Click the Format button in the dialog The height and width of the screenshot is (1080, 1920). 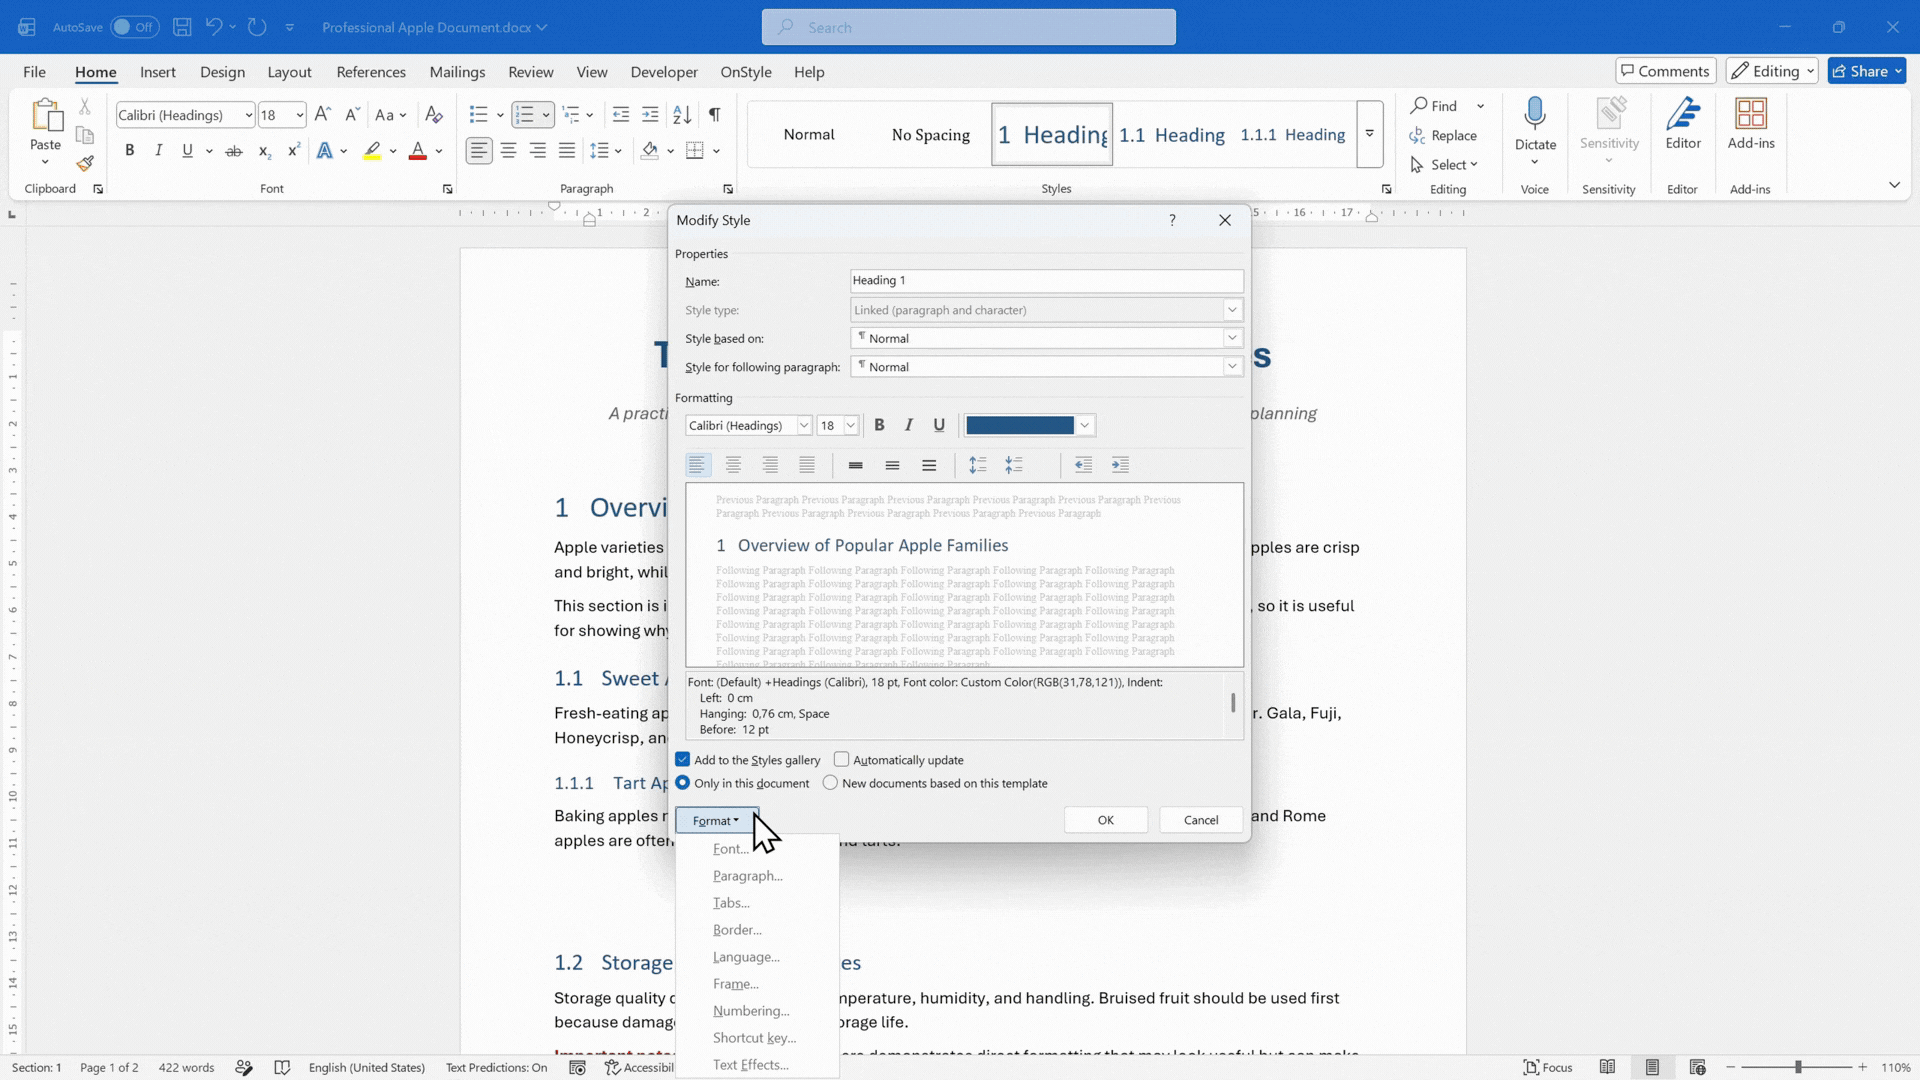[717, 820]
